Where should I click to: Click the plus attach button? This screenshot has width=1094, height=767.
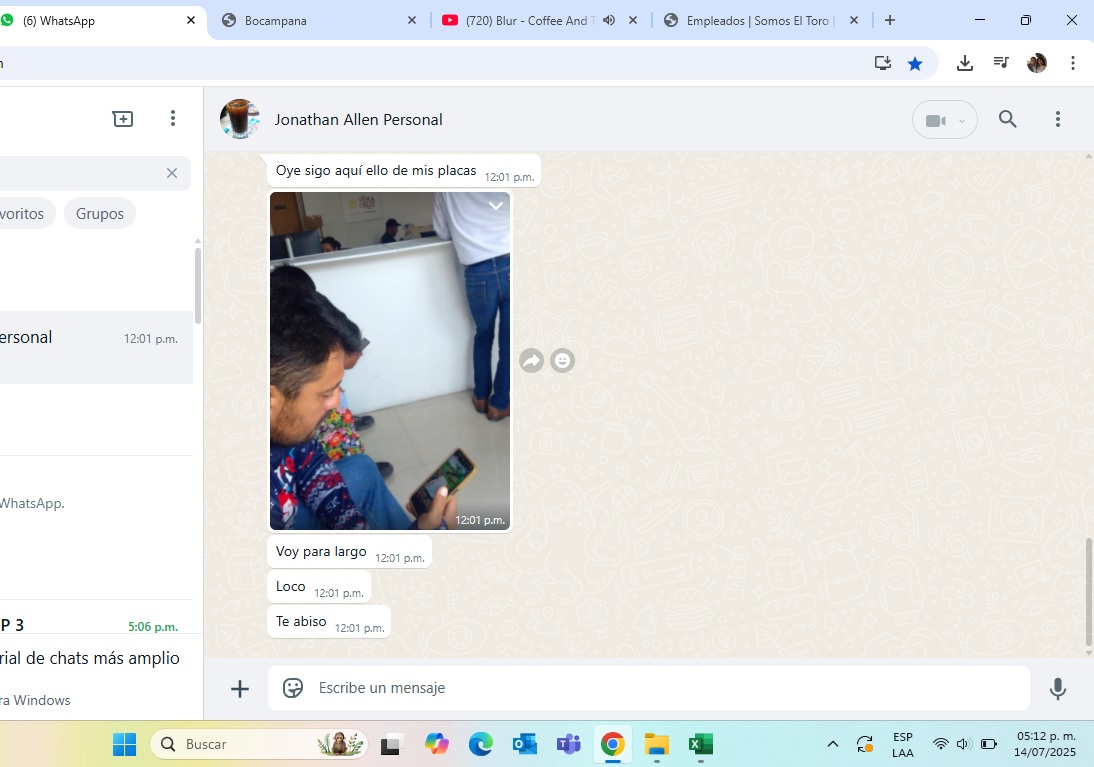click(240, 688)
